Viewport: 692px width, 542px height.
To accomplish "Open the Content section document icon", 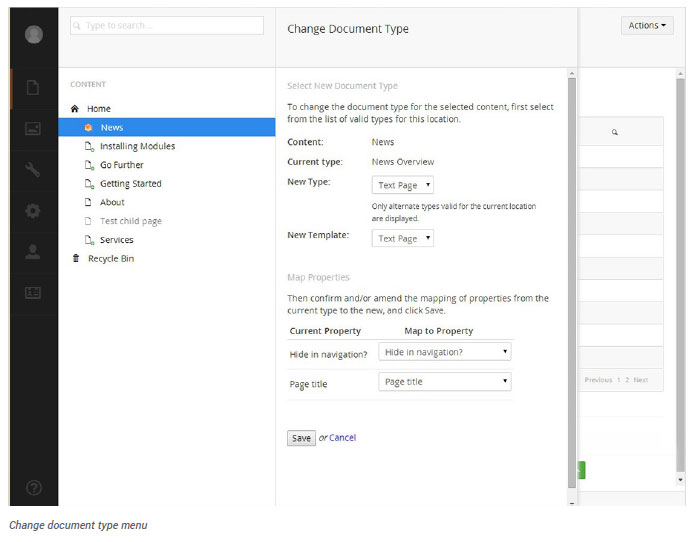I will click(33, 87).
